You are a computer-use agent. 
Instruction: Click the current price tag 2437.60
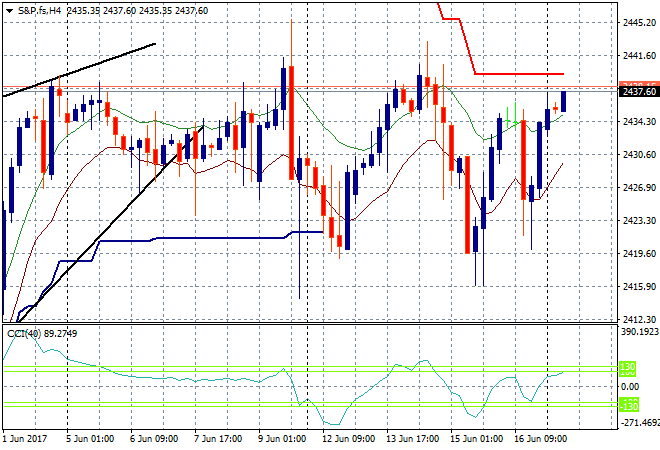(639, 91)
